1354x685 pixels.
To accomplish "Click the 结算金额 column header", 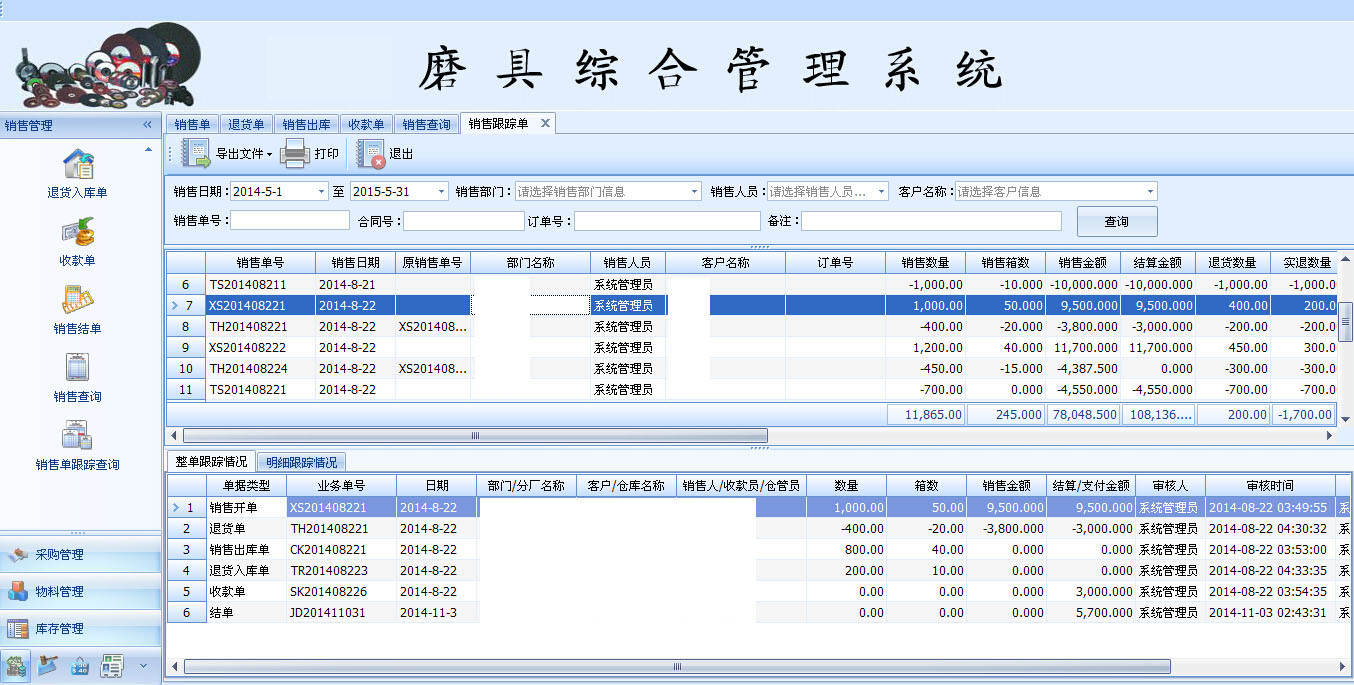I will point(1158,263).
